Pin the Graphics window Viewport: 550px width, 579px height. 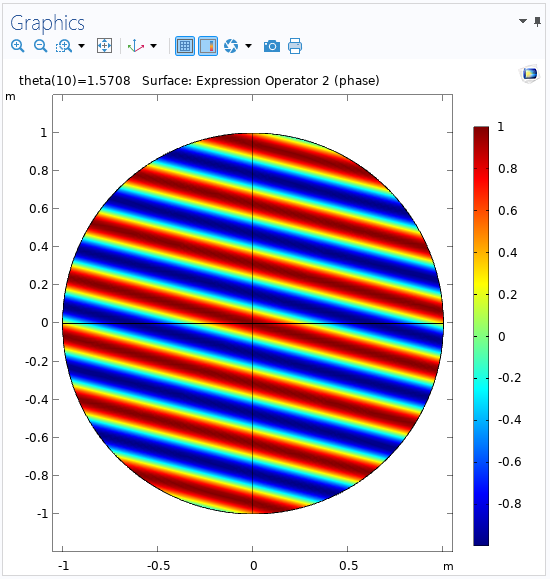pos(537,22)
